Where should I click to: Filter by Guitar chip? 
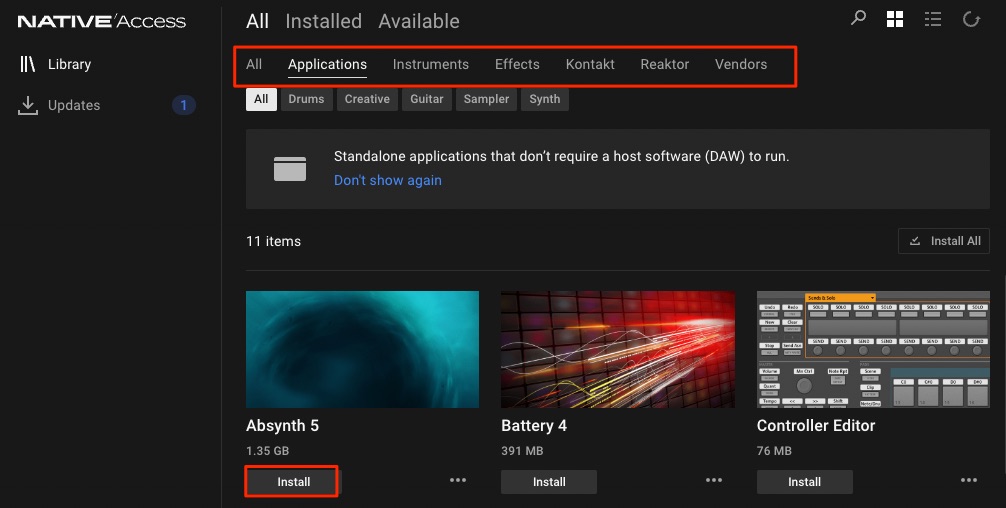click(x=427, y=99)
